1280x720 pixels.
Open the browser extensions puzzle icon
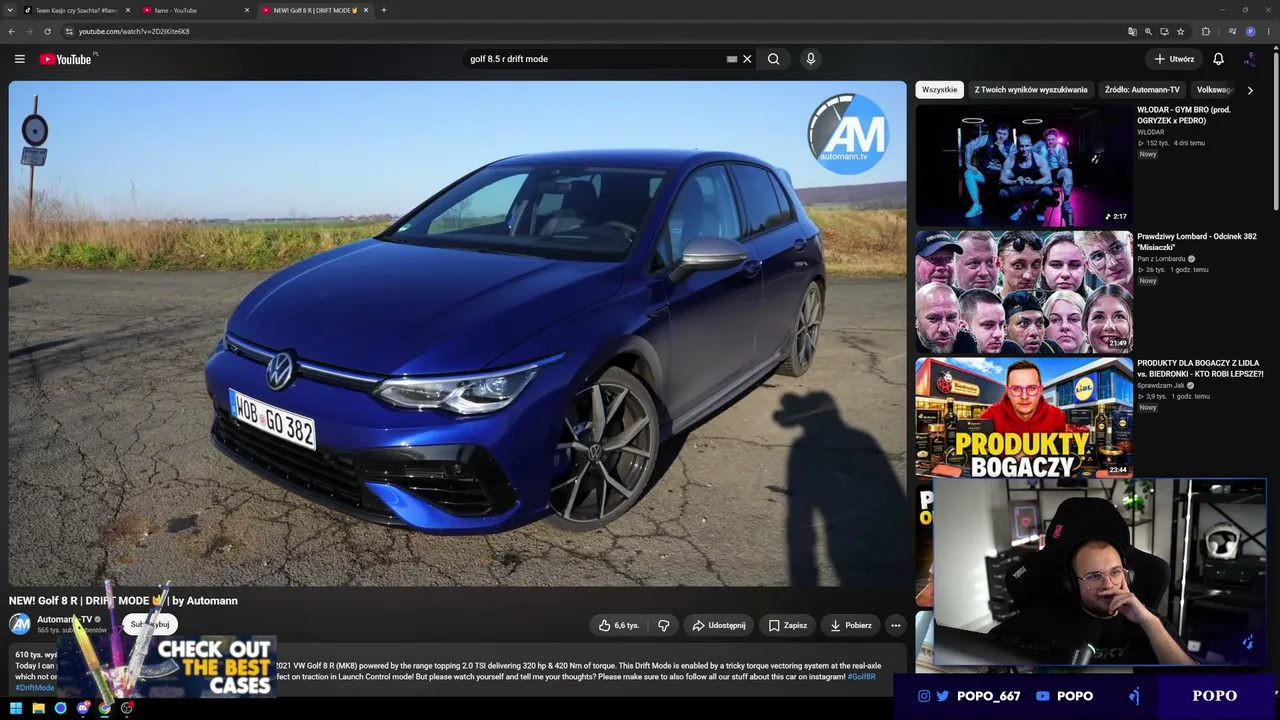click(x=1206, y=31)
